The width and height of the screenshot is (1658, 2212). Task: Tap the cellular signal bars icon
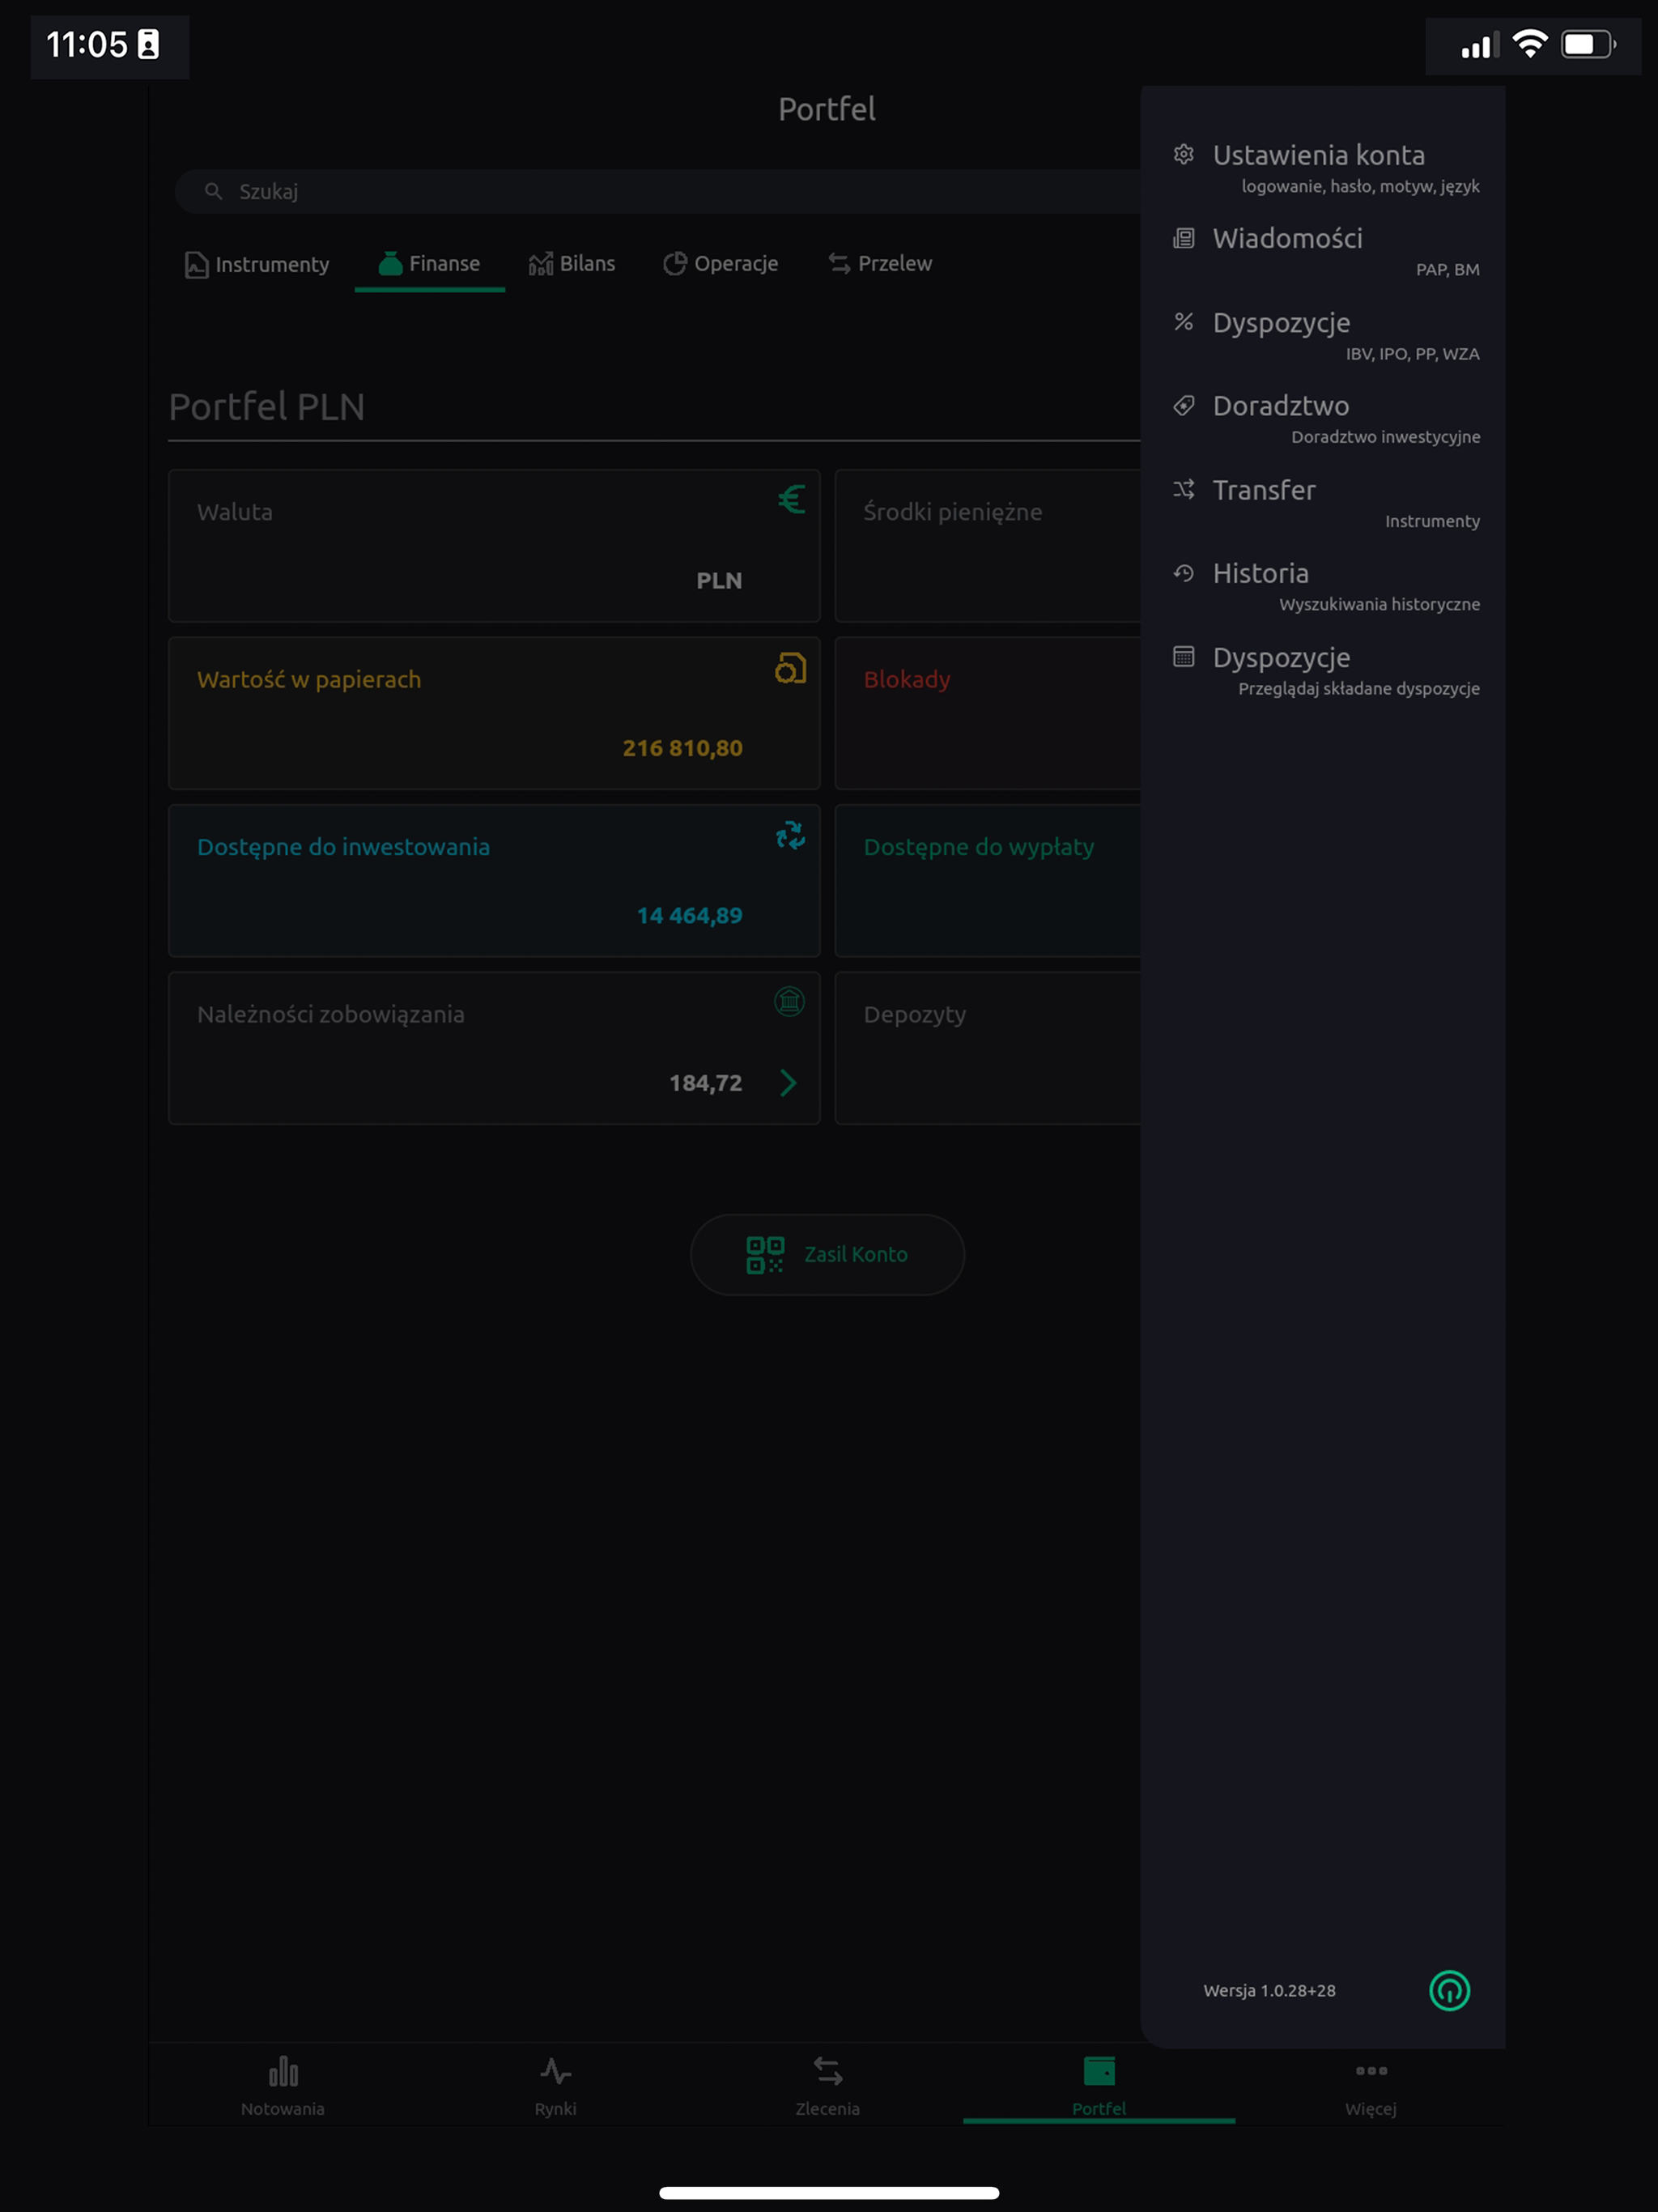(1479, 45)
